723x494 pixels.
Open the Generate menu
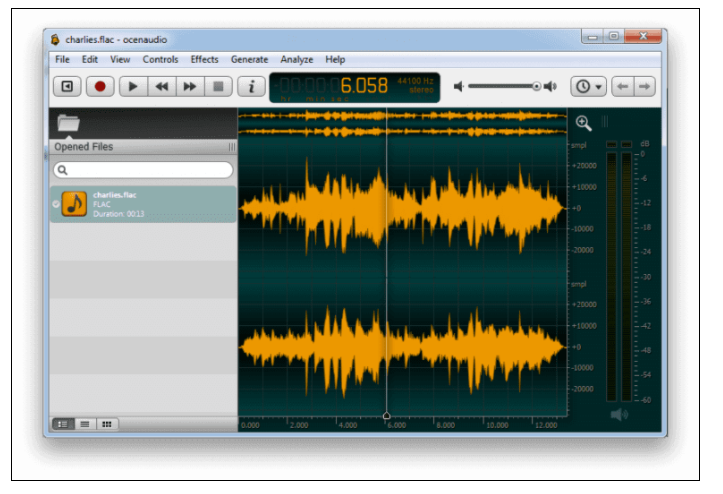point(249,60)
